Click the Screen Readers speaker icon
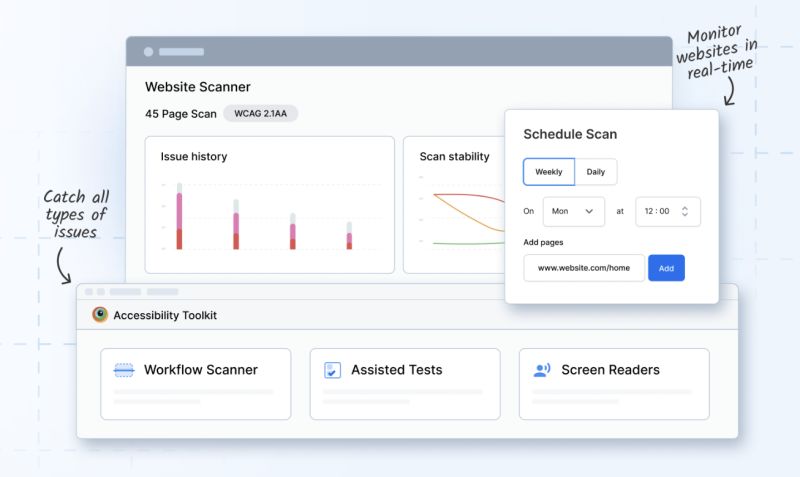800x477 pixels. click(x=542, y=370)
